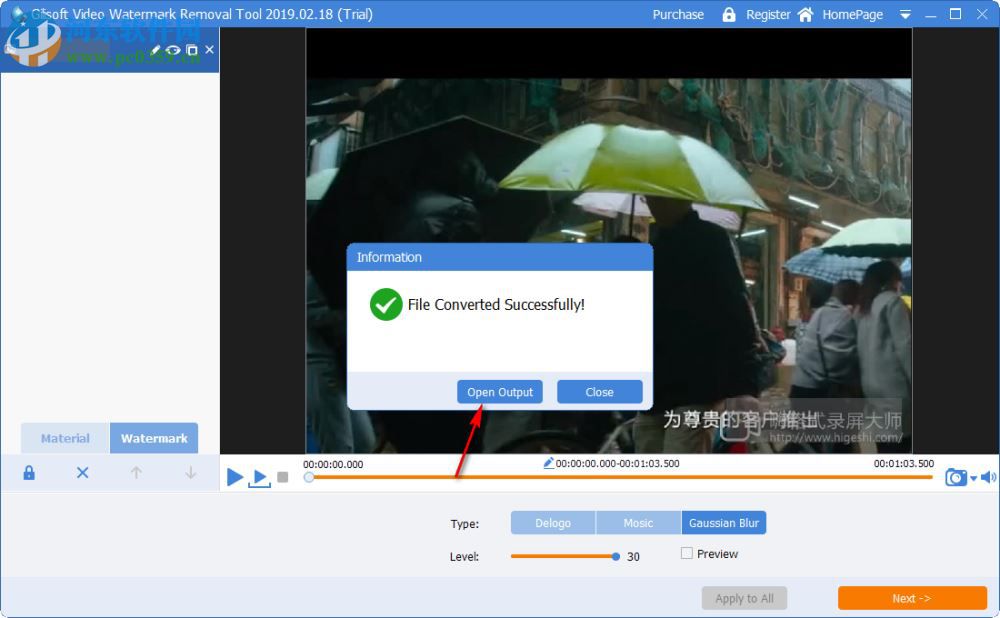Take a snapshot with the camera icon

click(958, 477)
